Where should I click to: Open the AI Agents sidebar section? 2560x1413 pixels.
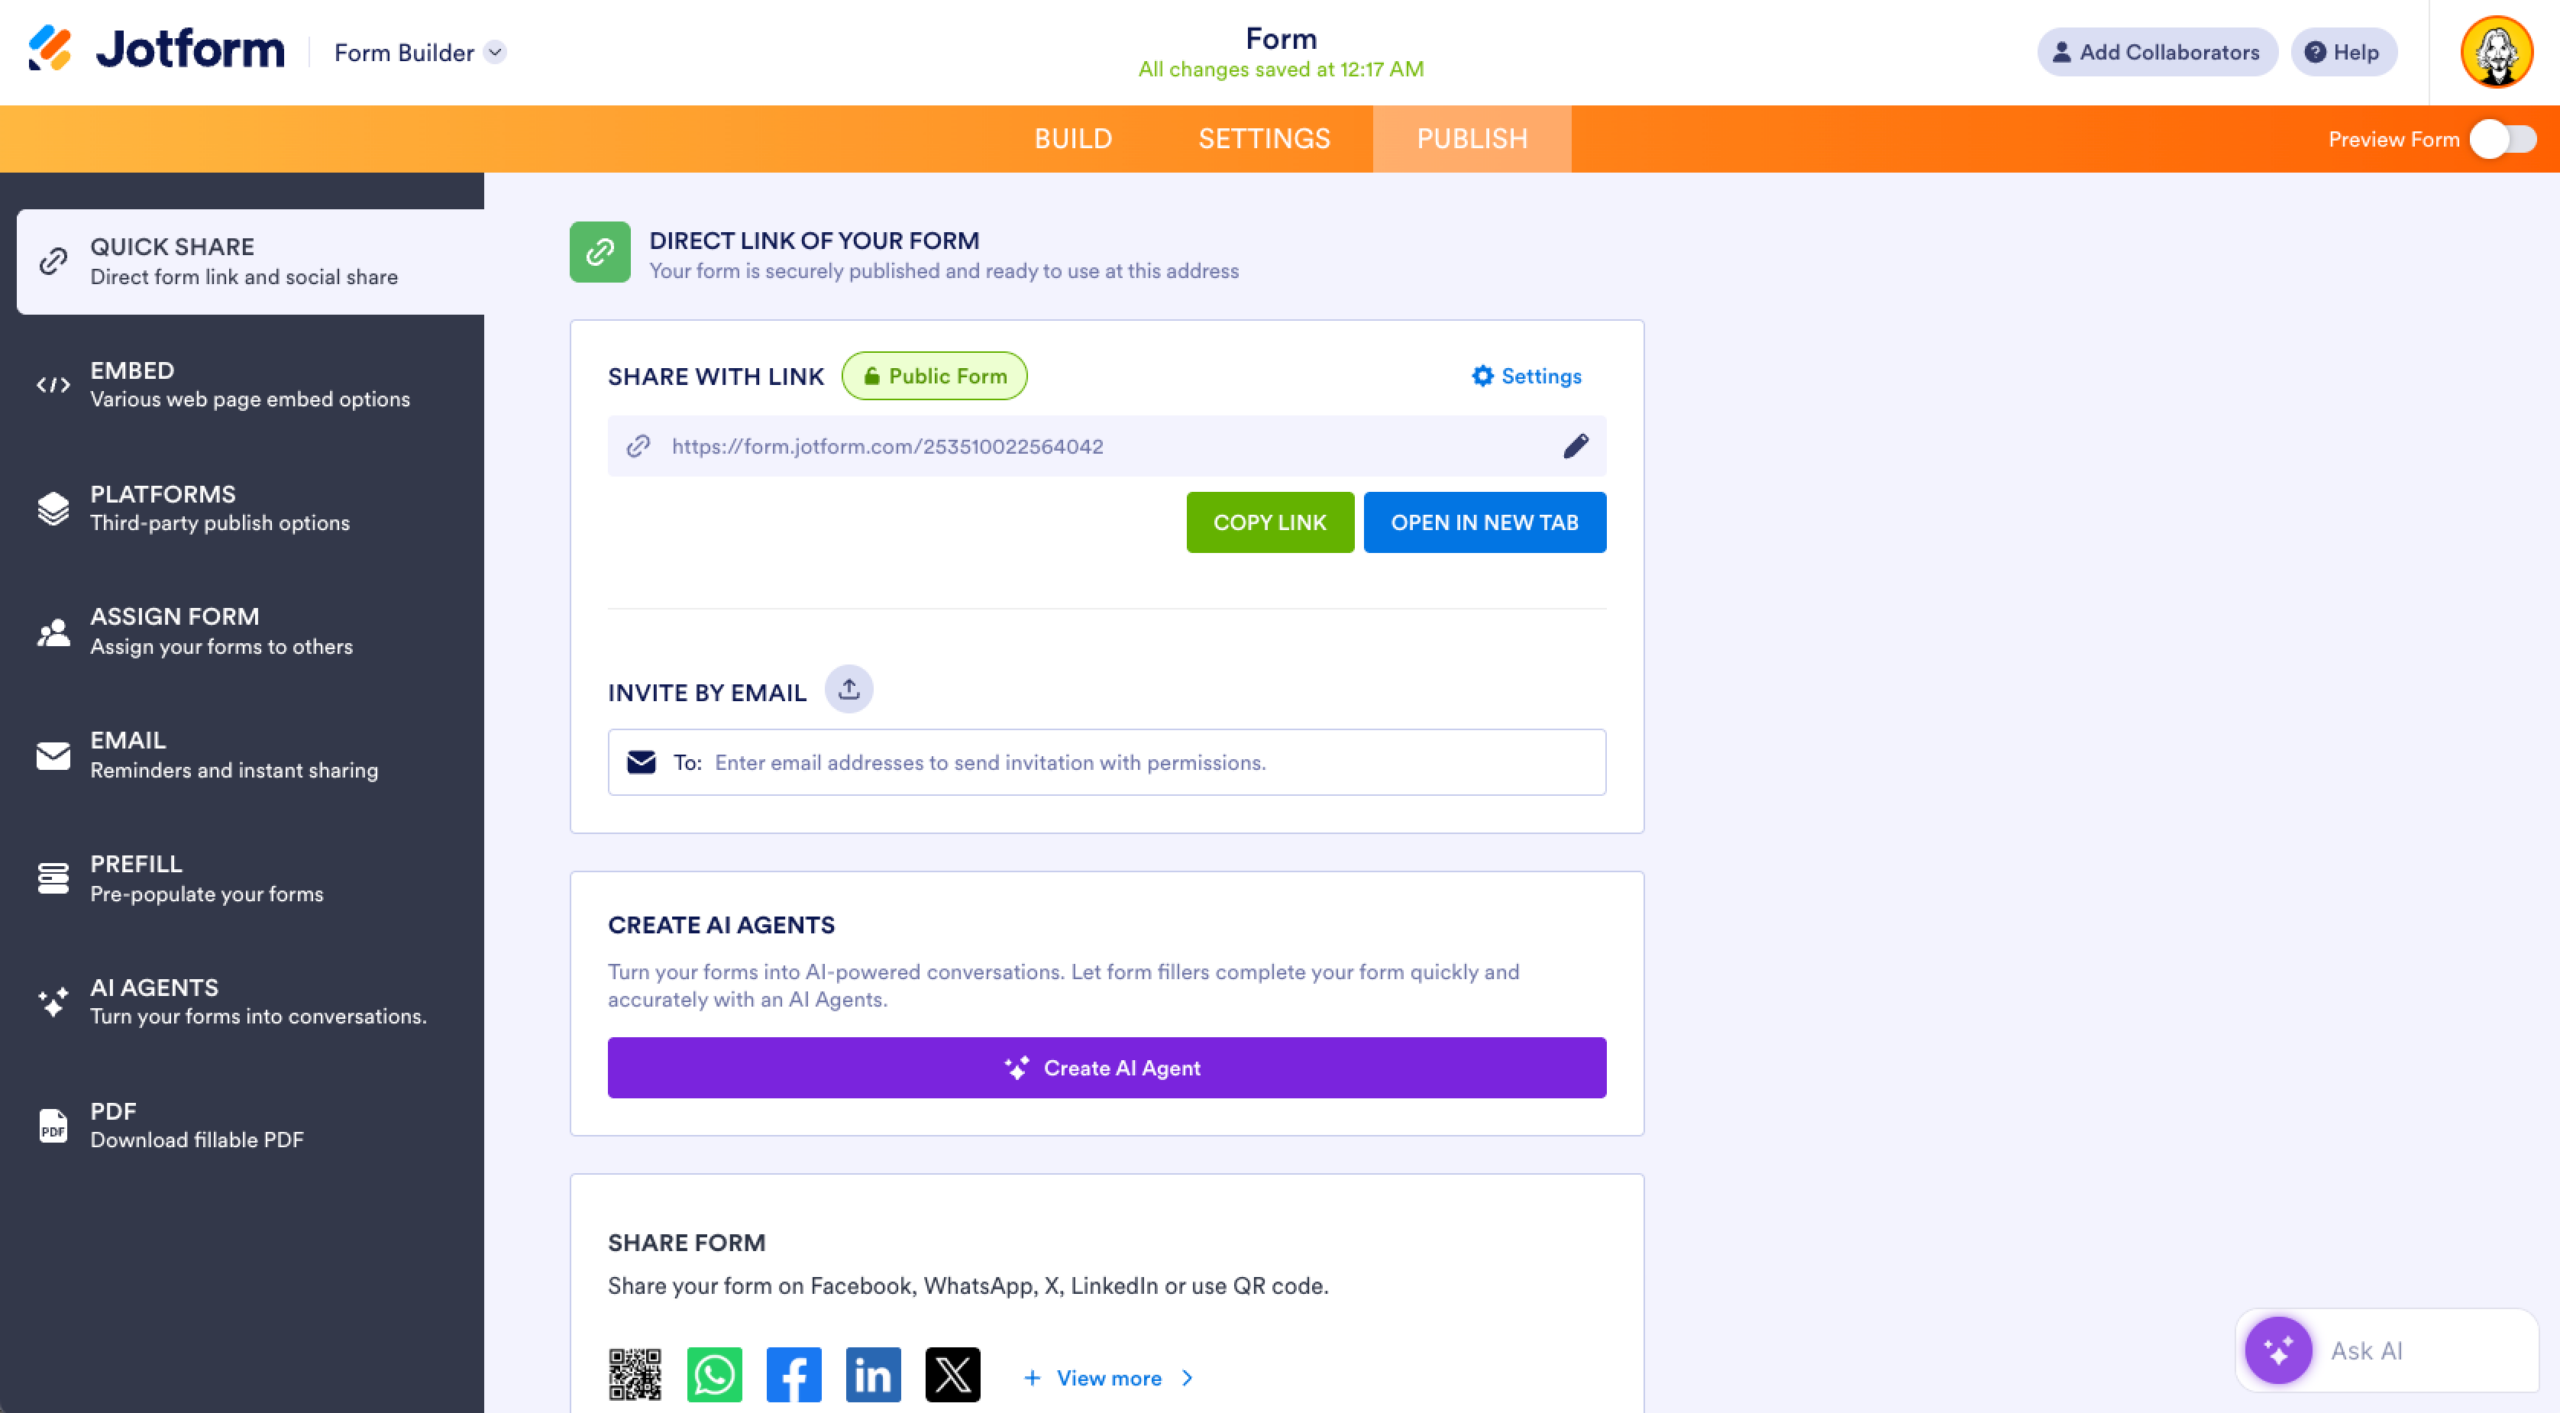258,1000
